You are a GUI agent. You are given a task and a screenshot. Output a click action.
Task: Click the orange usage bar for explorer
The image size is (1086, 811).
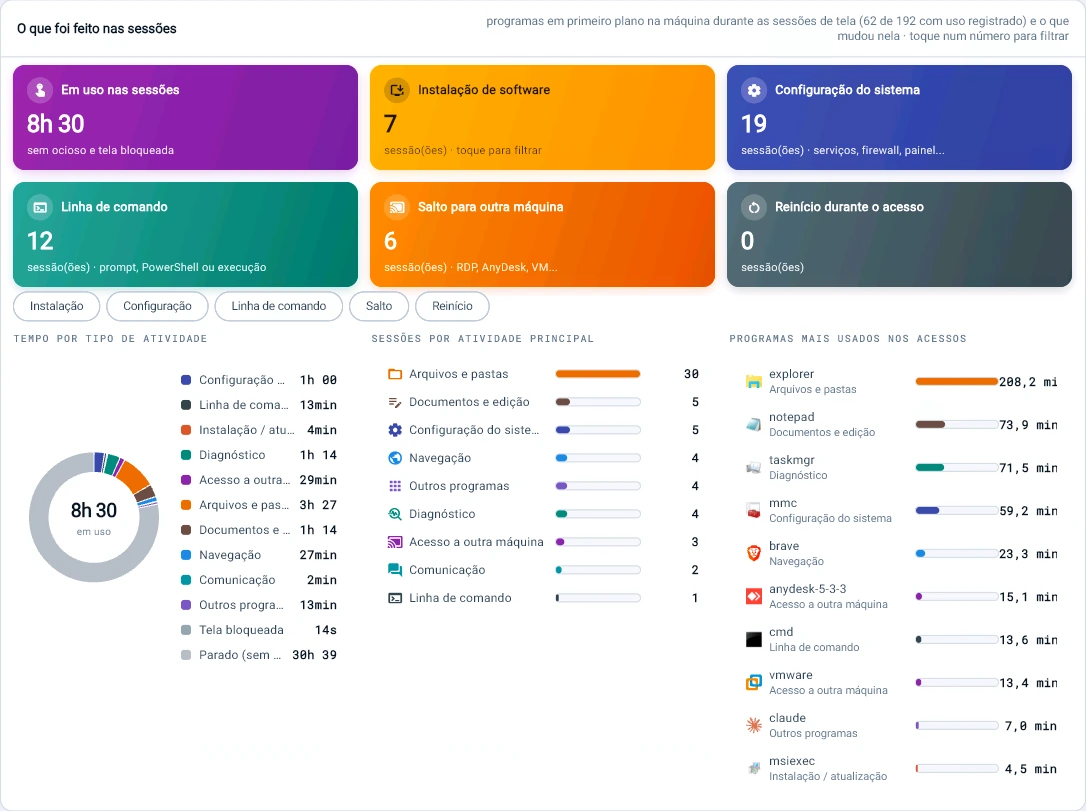point(956,382)
